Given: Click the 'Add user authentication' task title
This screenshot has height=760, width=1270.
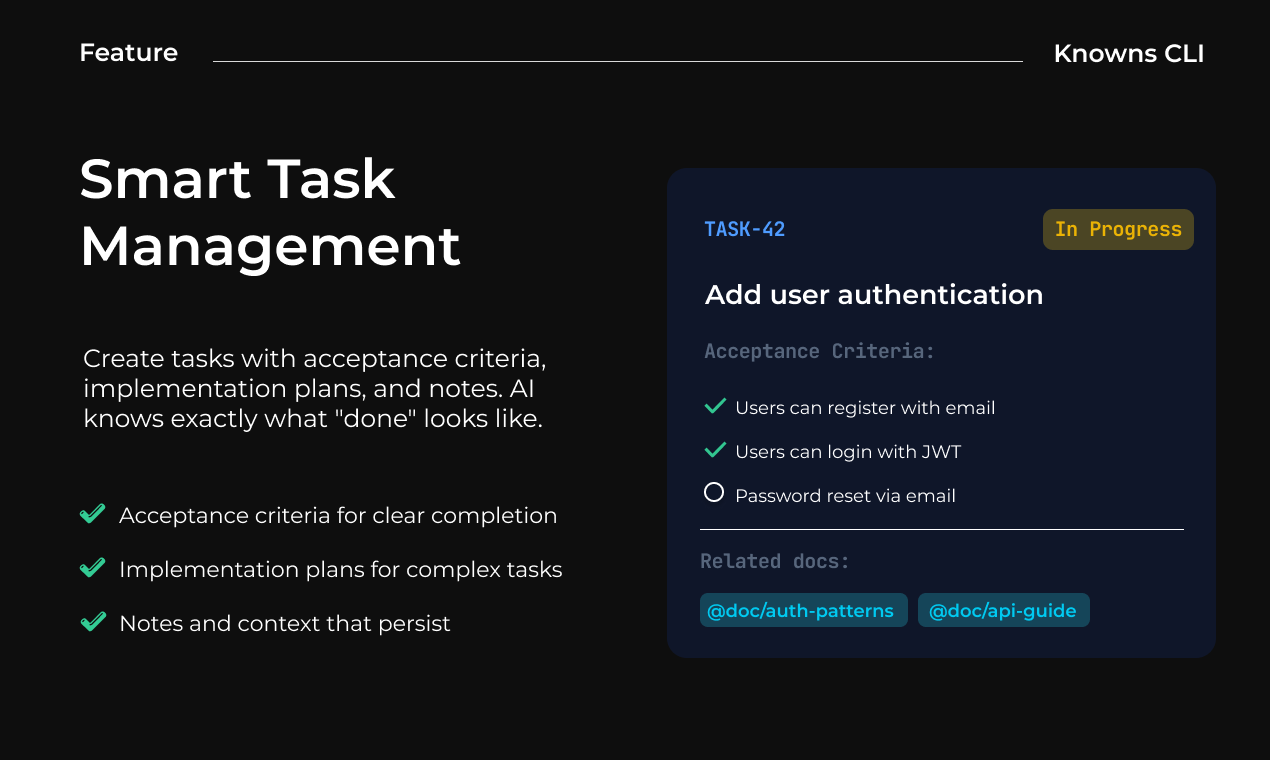Looking at the screenshot, I should (x=874, y=295).
